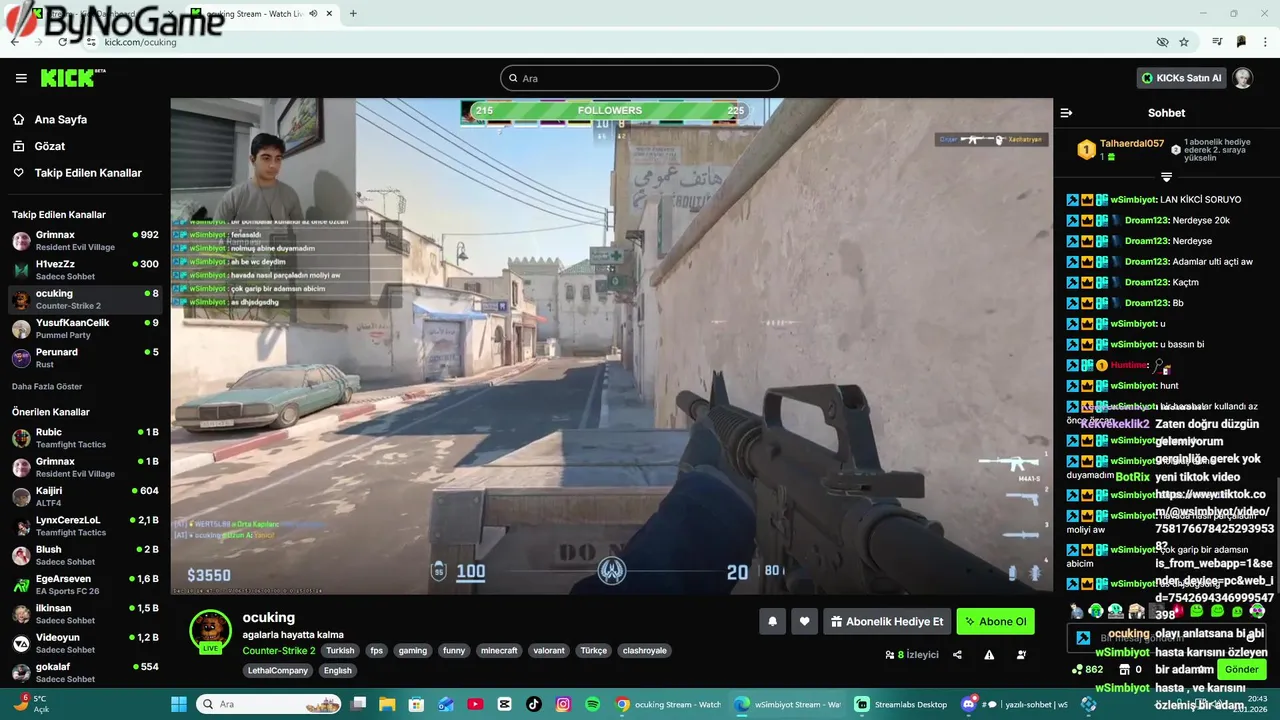Viewport: 1280px width, 720px height.
Task: Open Instagram from the taskbar
Action: coord(563,704)
